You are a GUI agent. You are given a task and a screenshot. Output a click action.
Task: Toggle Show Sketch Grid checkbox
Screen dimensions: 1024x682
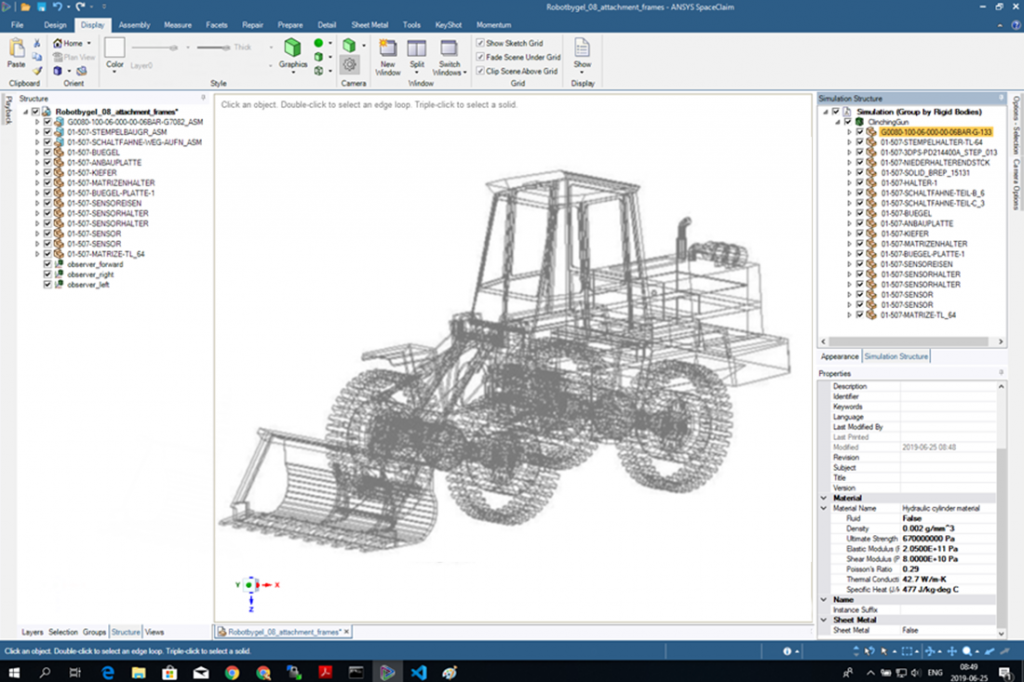(481, 43)
